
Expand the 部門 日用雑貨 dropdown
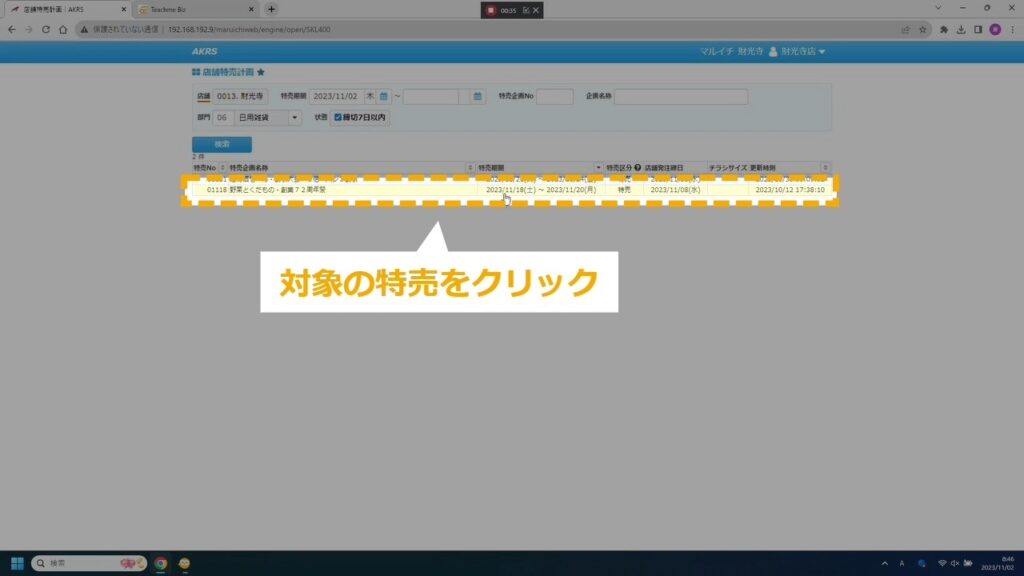pyautogui.click(x=294, y=118)
